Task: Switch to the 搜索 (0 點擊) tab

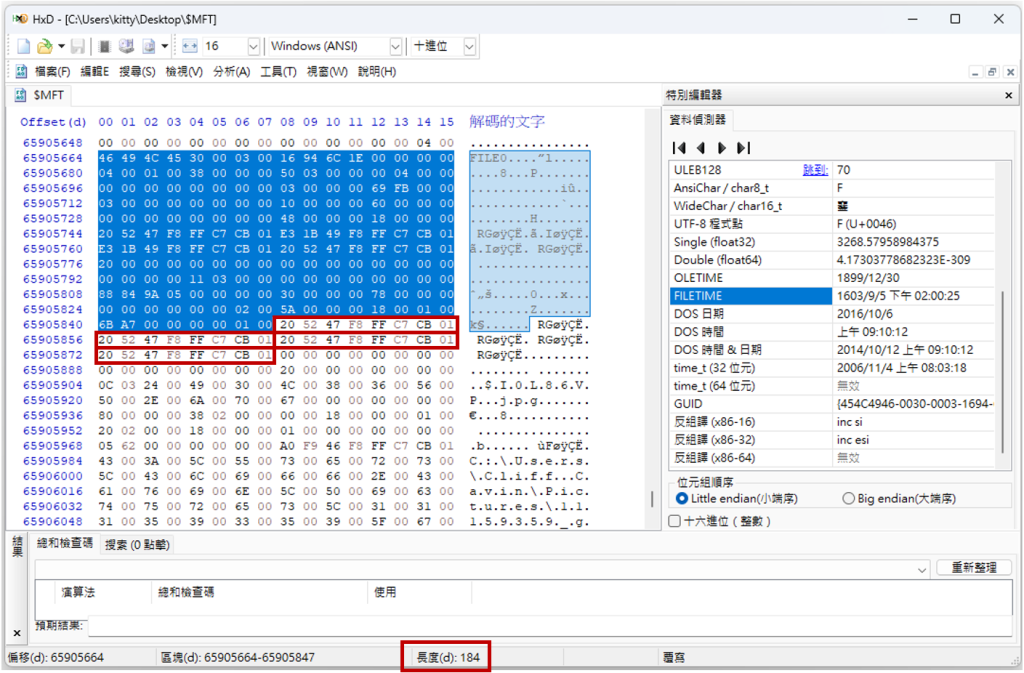Action: (x=137, y=544)
